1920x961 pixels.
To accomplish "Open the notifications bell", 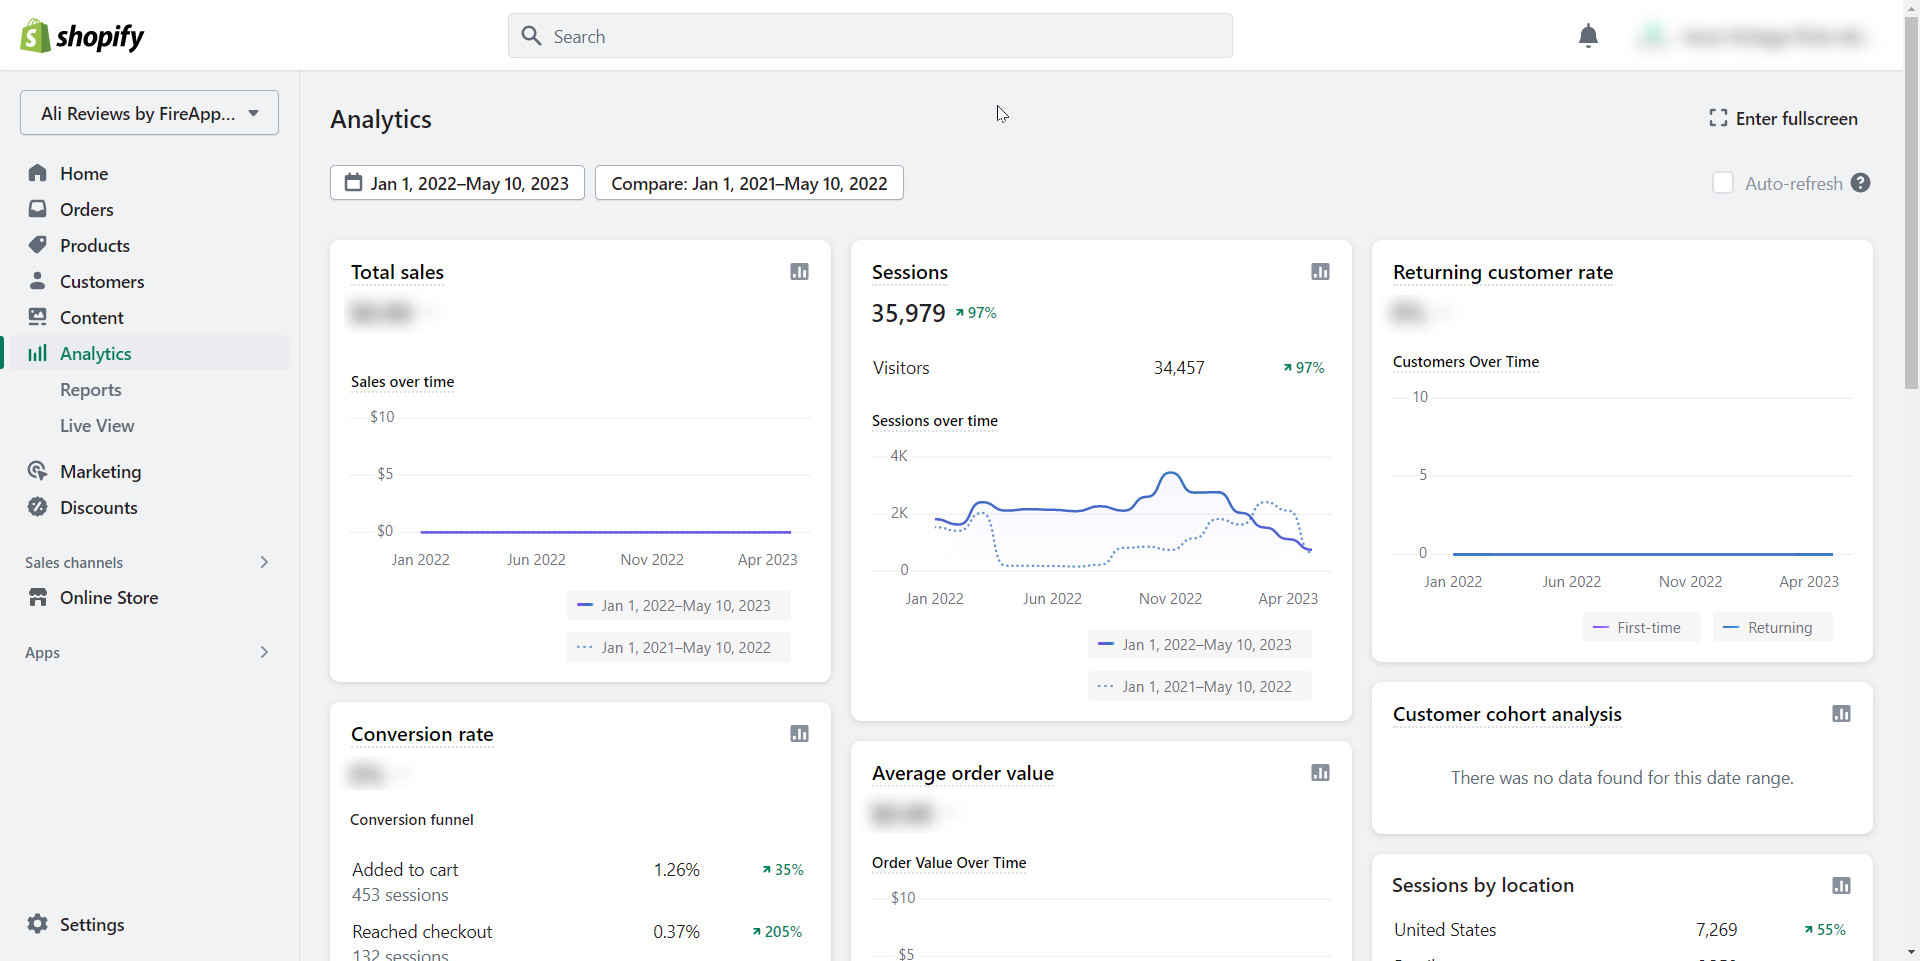I will [1588, 36].
